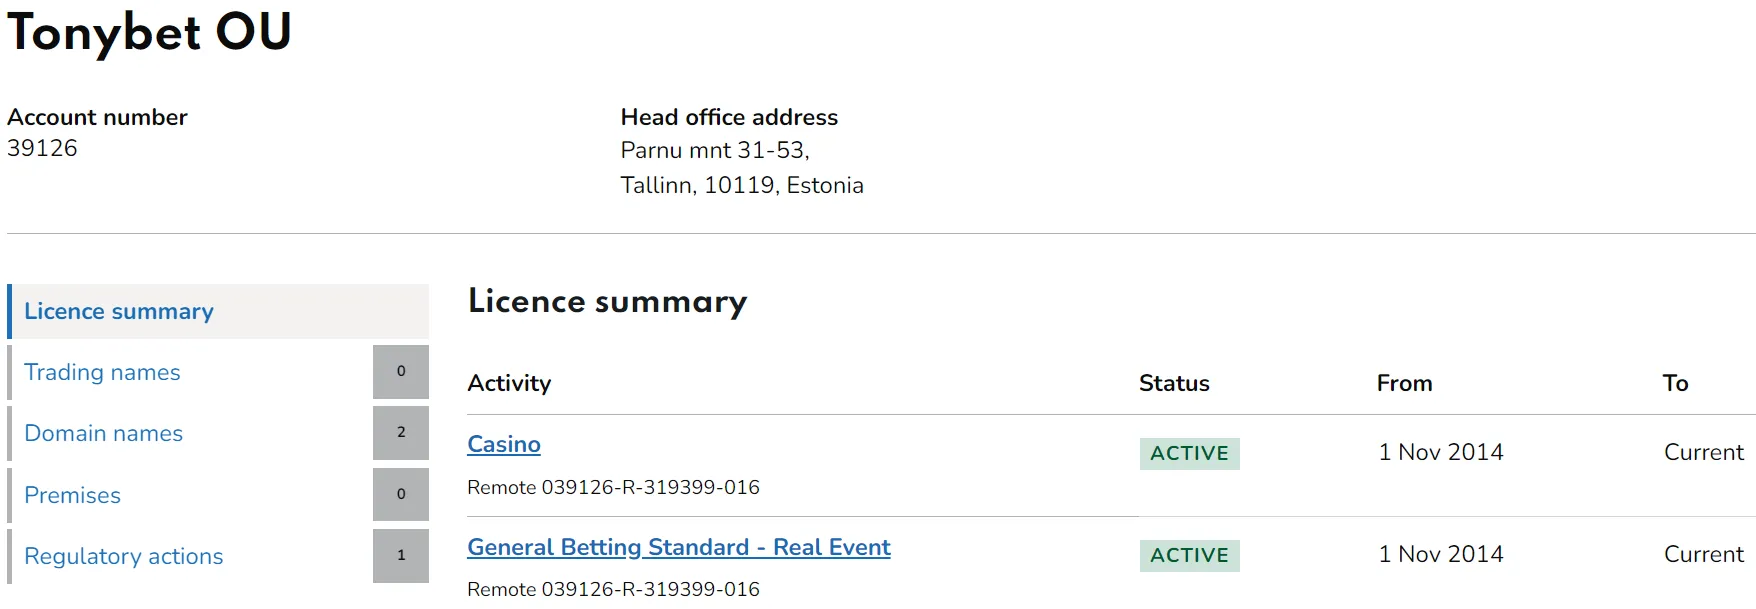The image size is (1756, 609).
Task: Click the Casino licence reference number text
Action: (x=613, y=488)
